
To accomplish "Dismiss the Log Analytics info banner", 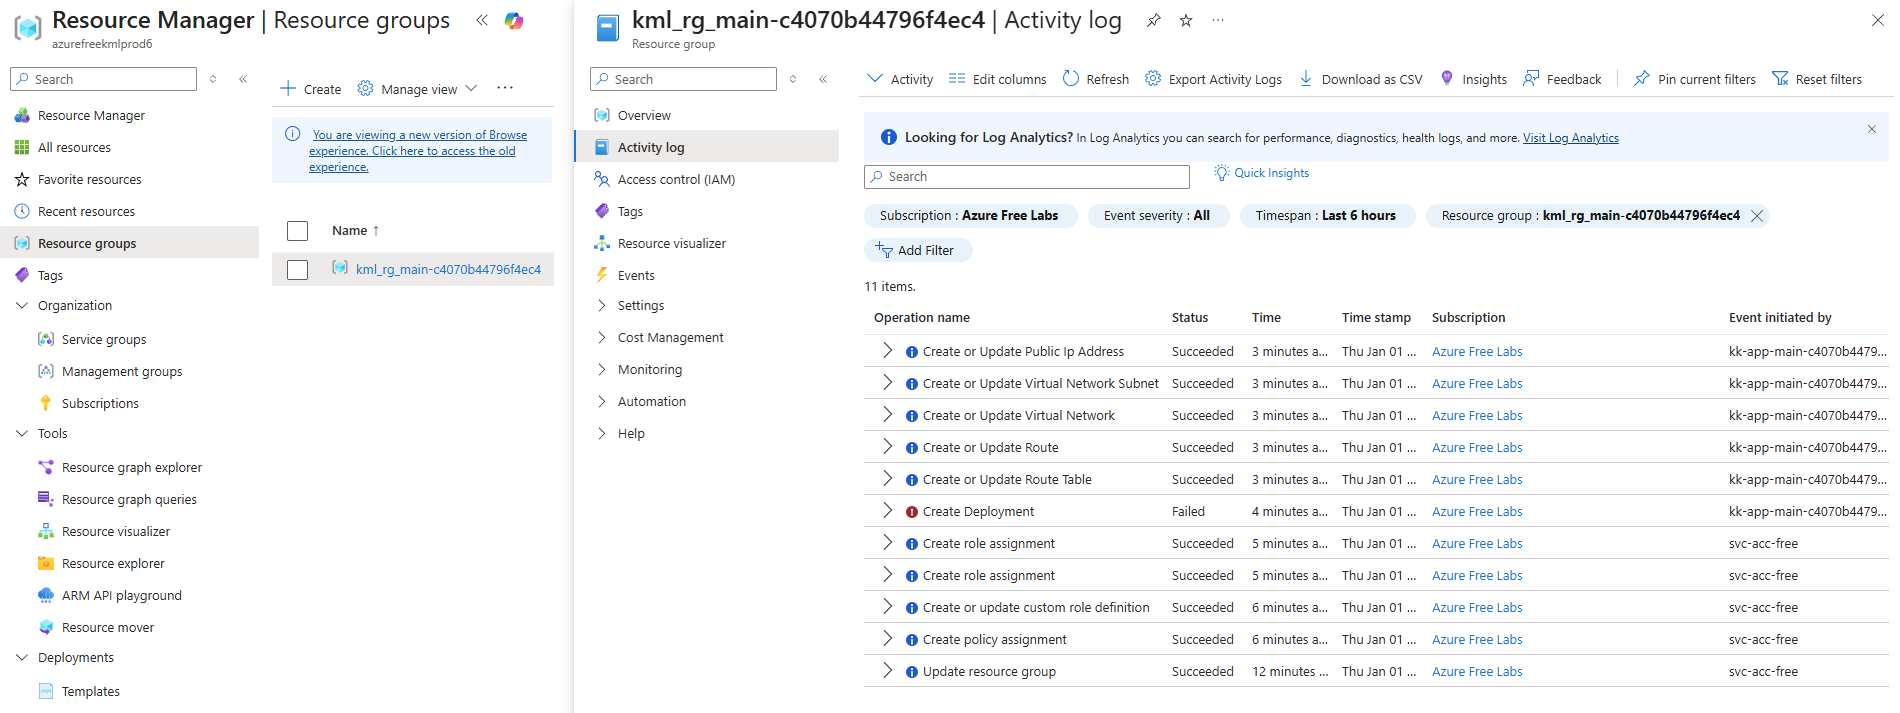I will [1872, 129].
